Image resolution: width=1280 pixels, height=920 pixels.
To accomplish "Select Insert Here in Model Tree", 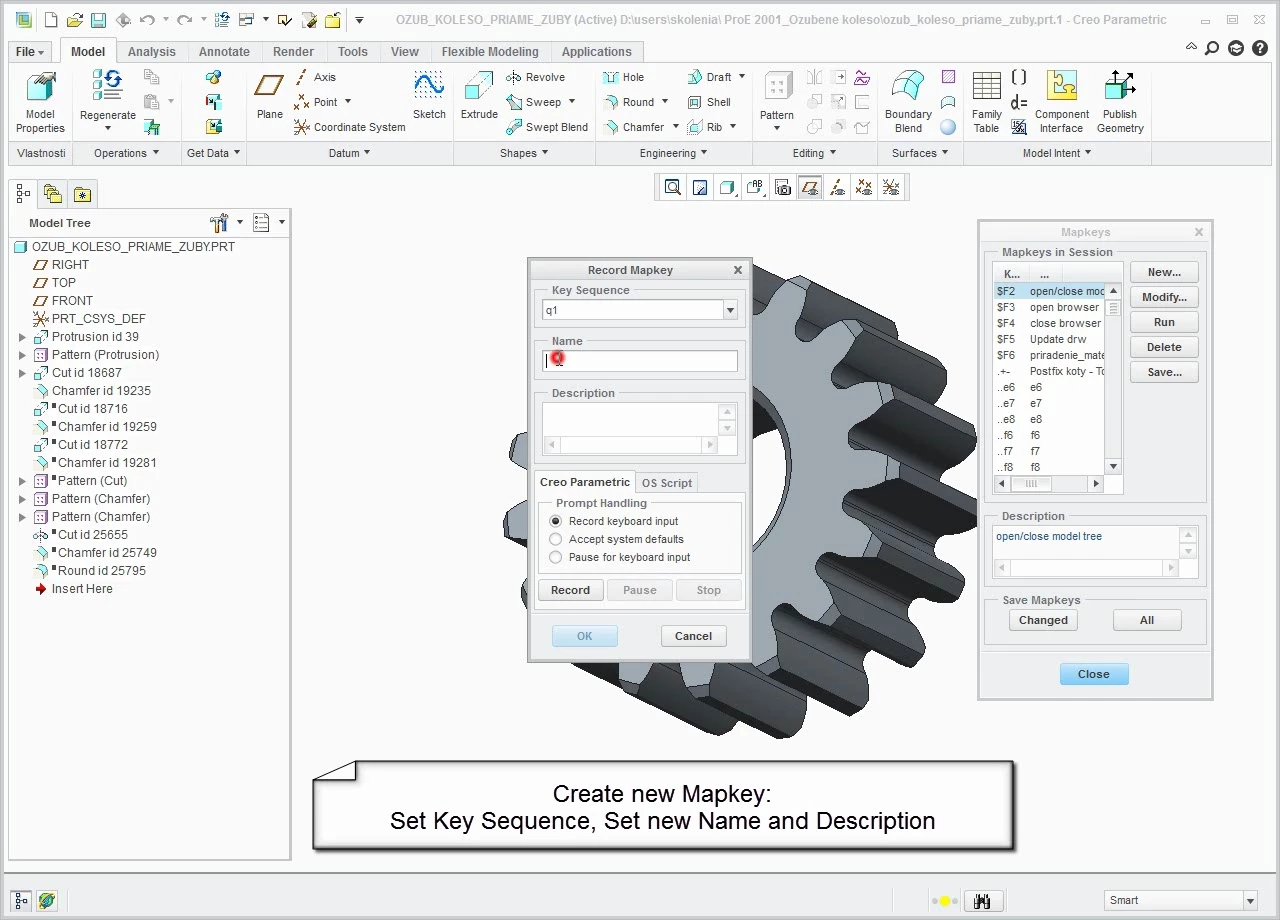I will pyautogui.click(x=82, y=589).
